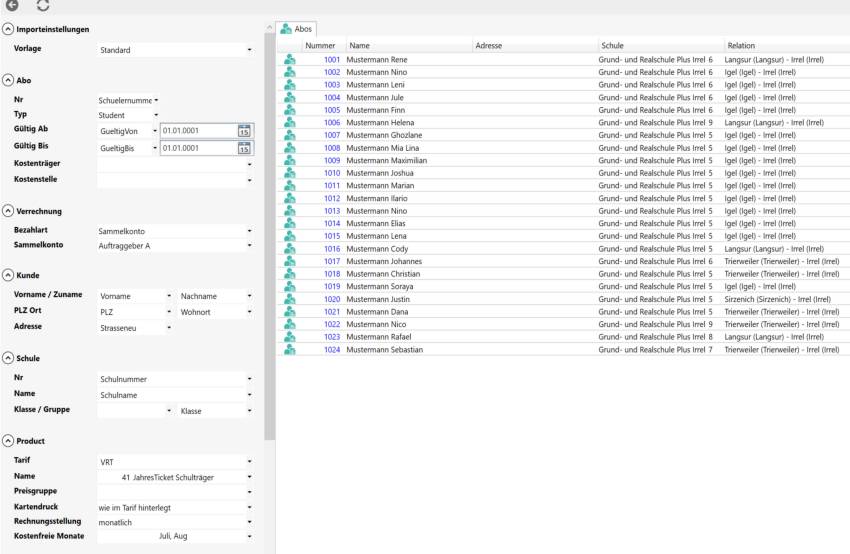Open the Vorlage dropdown showing Standard
This screenshot has width=850, height=554.
(175, 50)
